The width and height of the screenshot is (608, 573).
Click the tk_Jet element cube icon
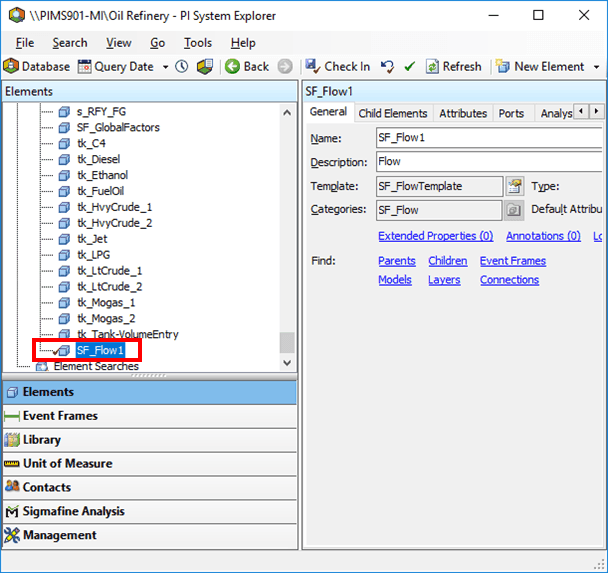(64, 239)
